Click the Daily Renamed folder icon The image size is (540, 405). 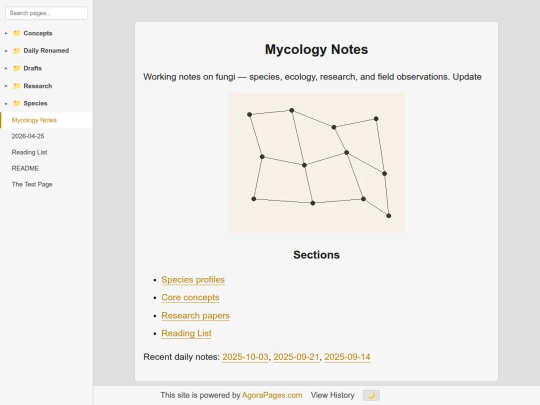(x=17, y=51)
